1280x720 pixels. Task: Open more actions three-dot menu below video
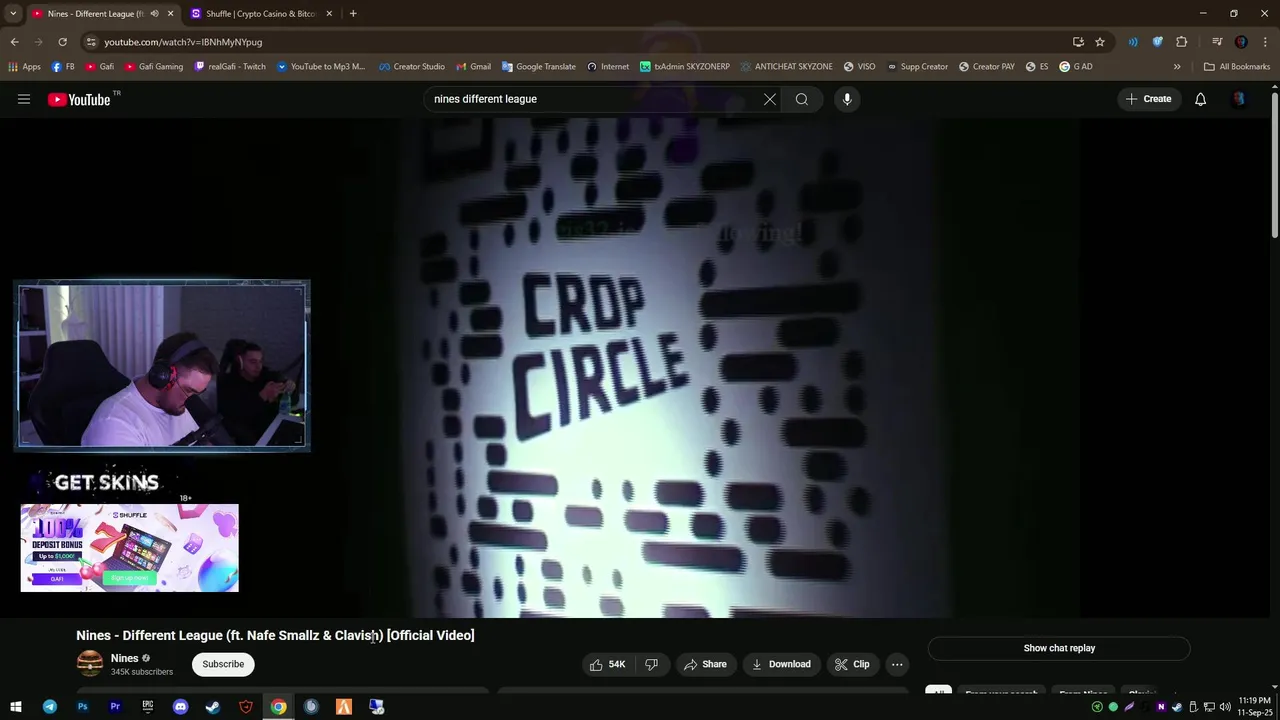click(x=897, y=664)
